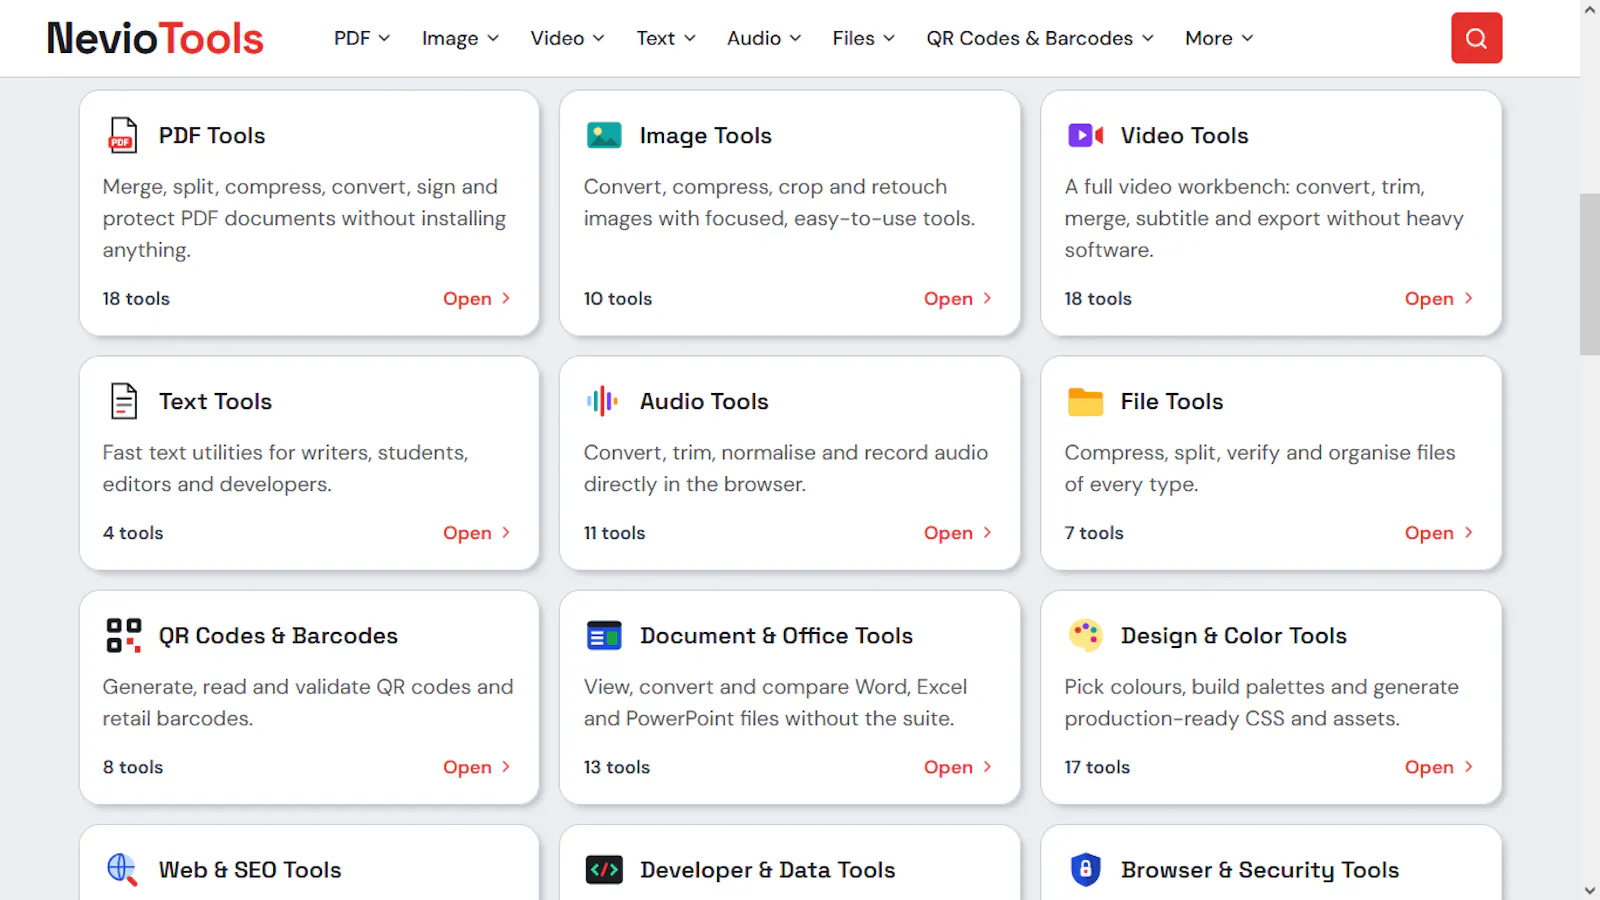Open the Files navigation dropdown
1600x900 pixels.
[x=863, y=38]
